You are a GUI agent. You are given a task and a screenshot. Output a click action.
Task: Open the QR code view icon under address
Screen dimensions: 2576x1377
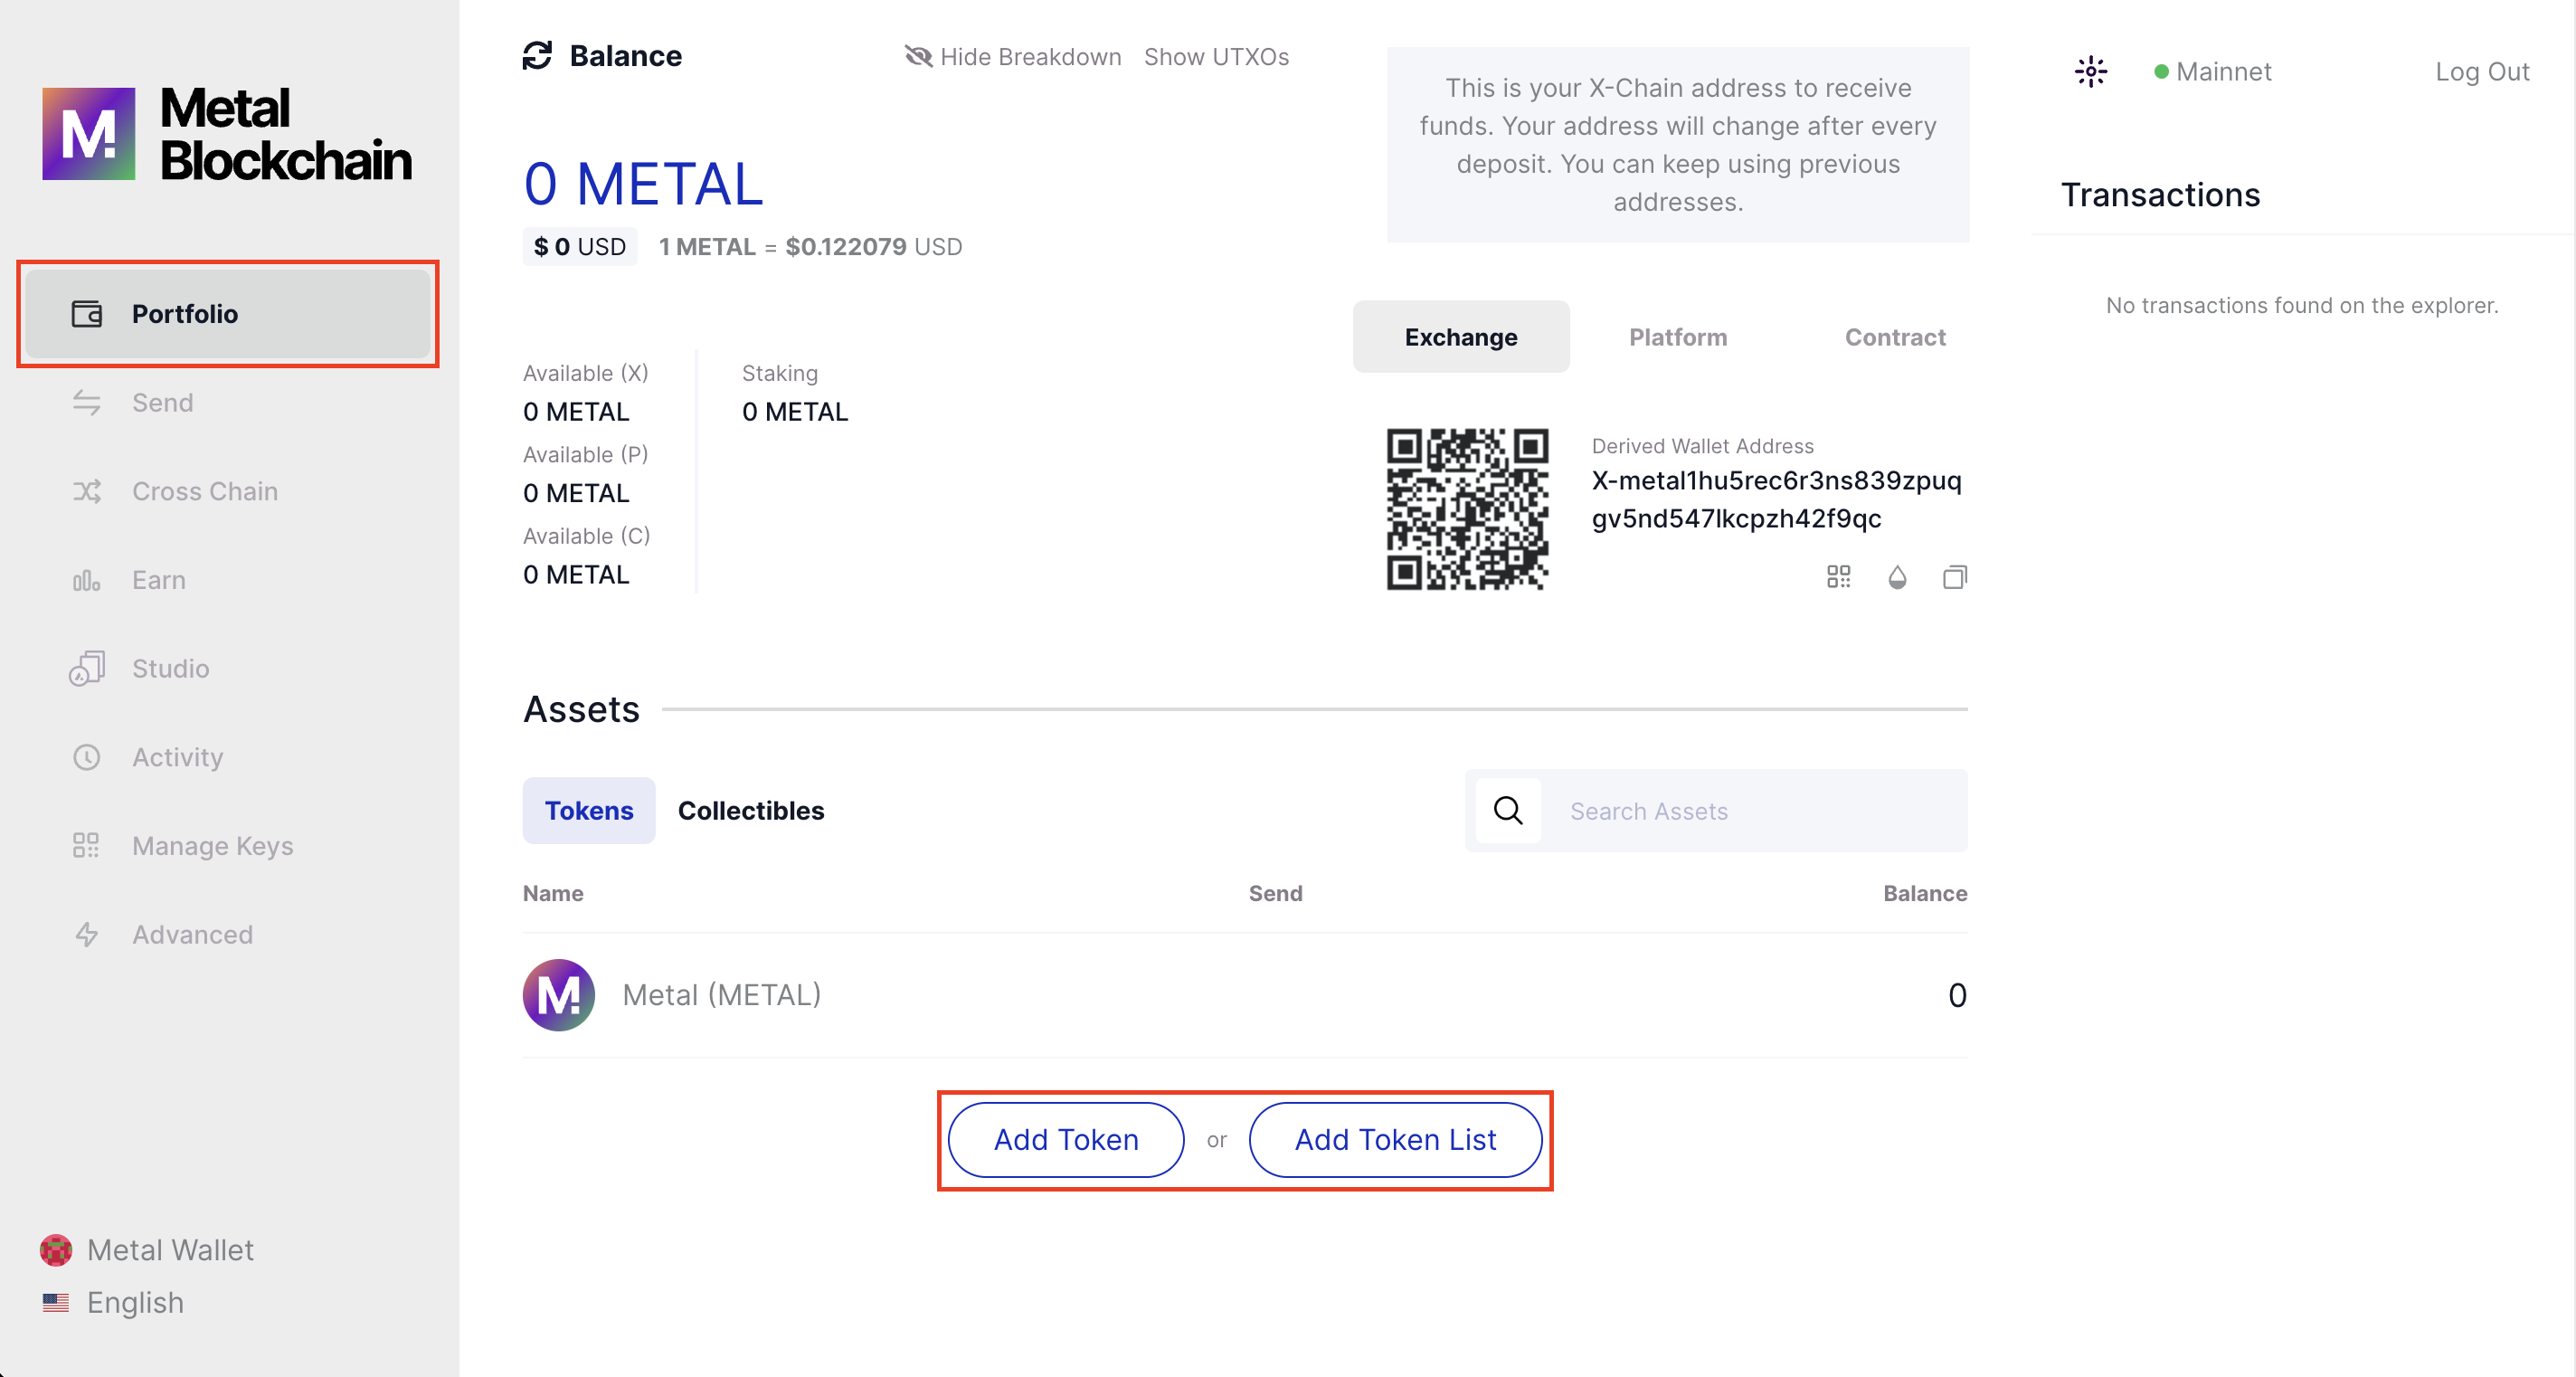click(x=1838, y=577)
